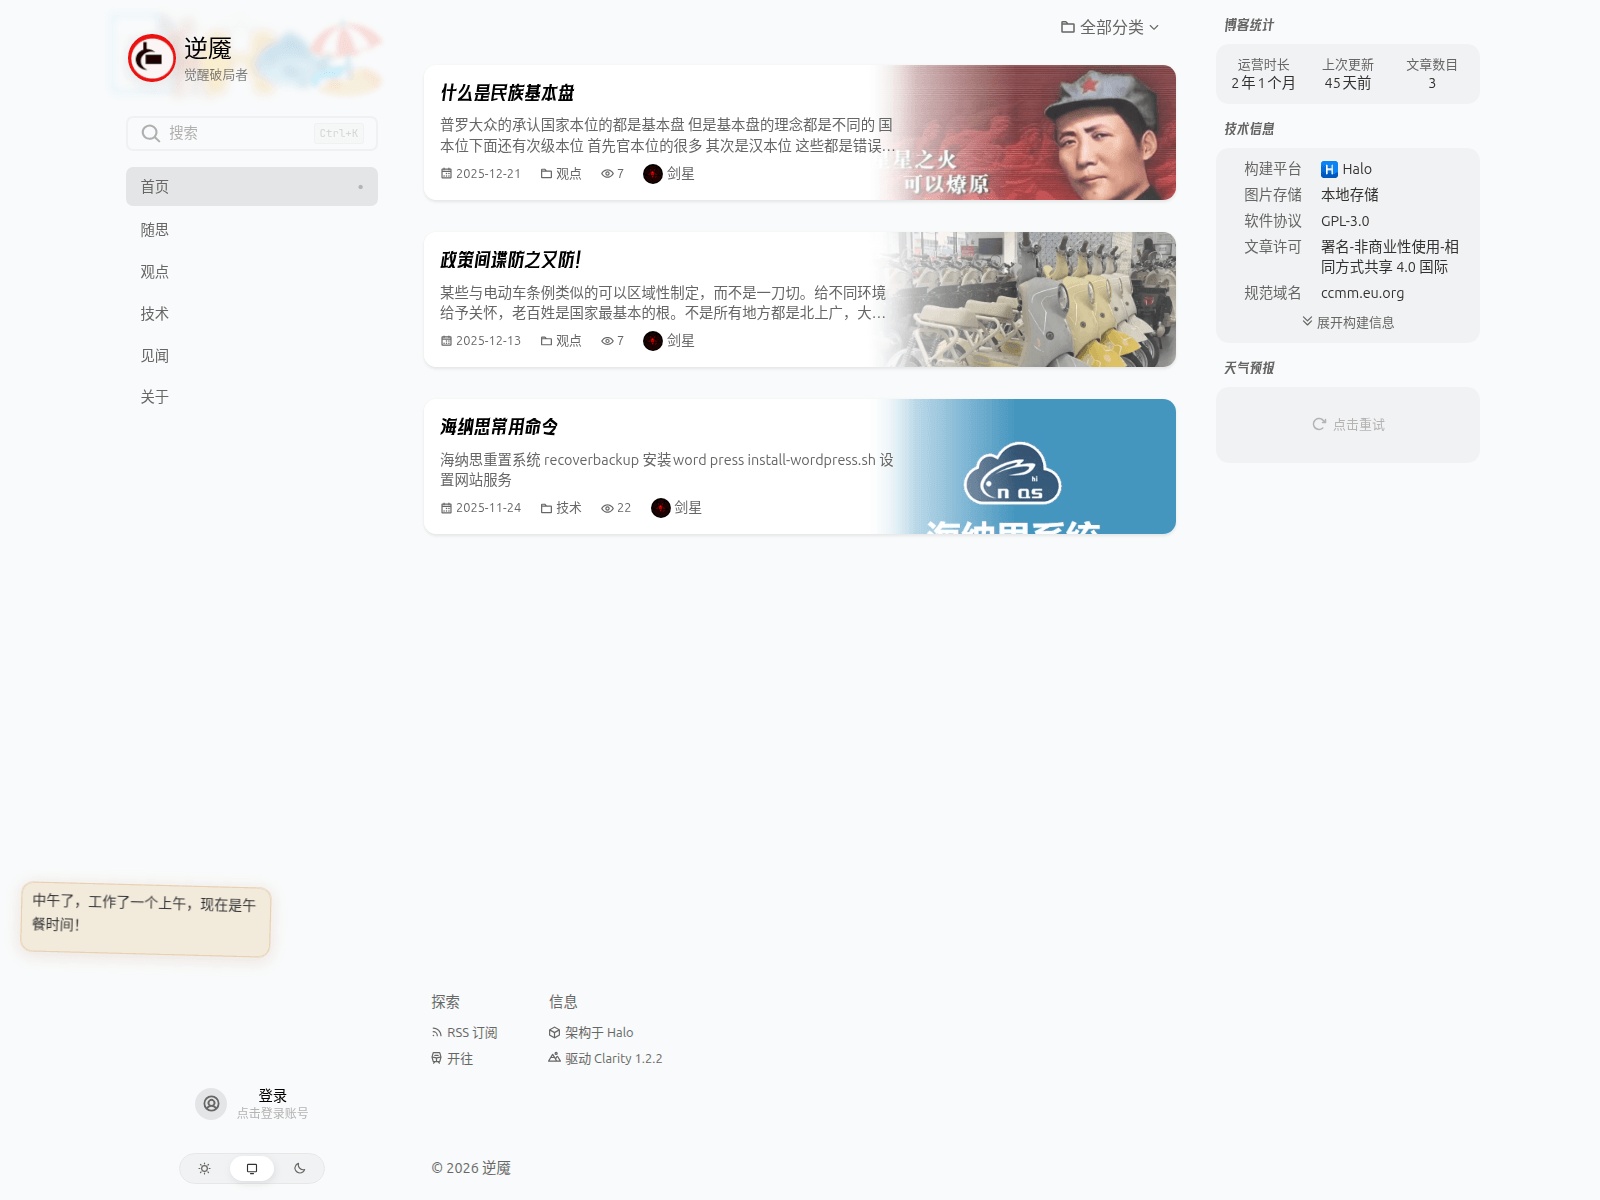Image resolution: width=1600 pixels, height=1200 pixels.
Task: Click the train icon beside 开往
Action: coord(437,1058)
